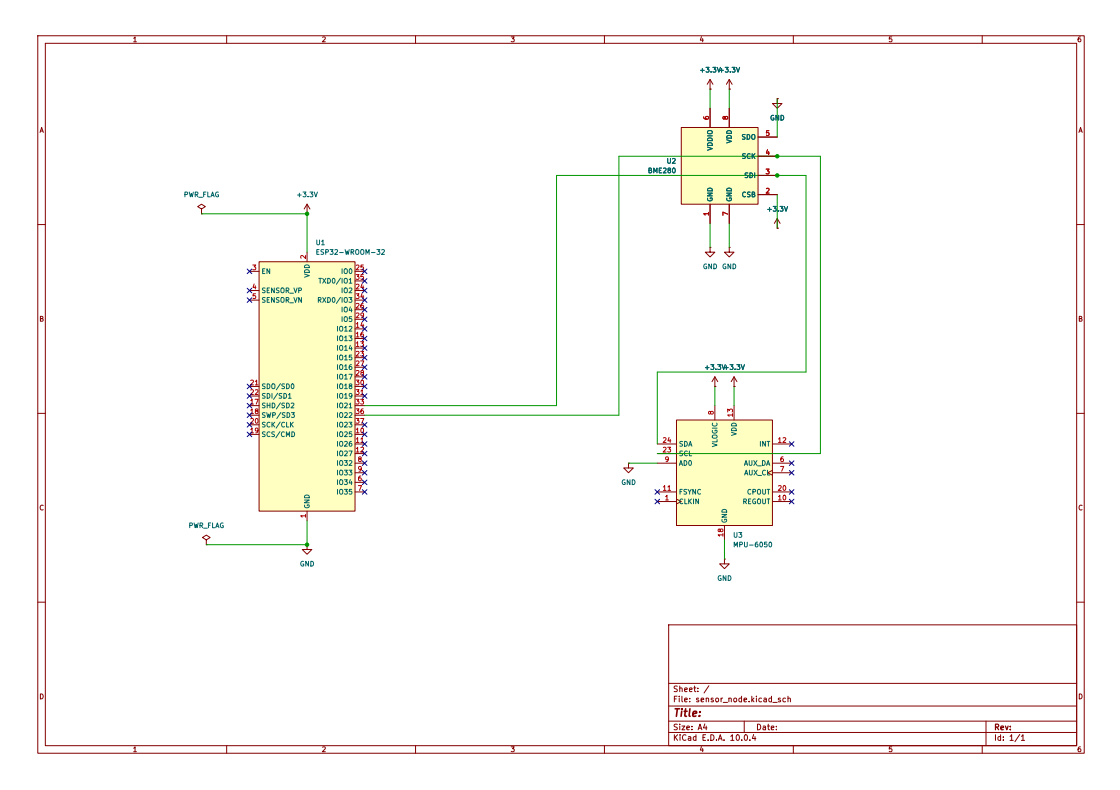Image resolution: width=1120 pixels, height=790 pixels.
Task: Select the Date: field in the title block
Action: point(766,727)
